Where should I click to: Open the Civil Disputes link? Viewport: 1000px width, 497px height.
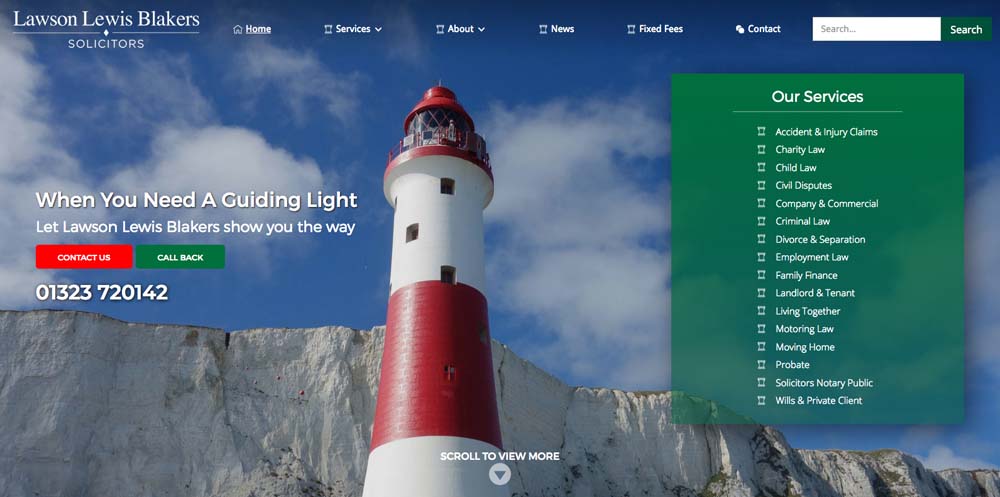804,186
